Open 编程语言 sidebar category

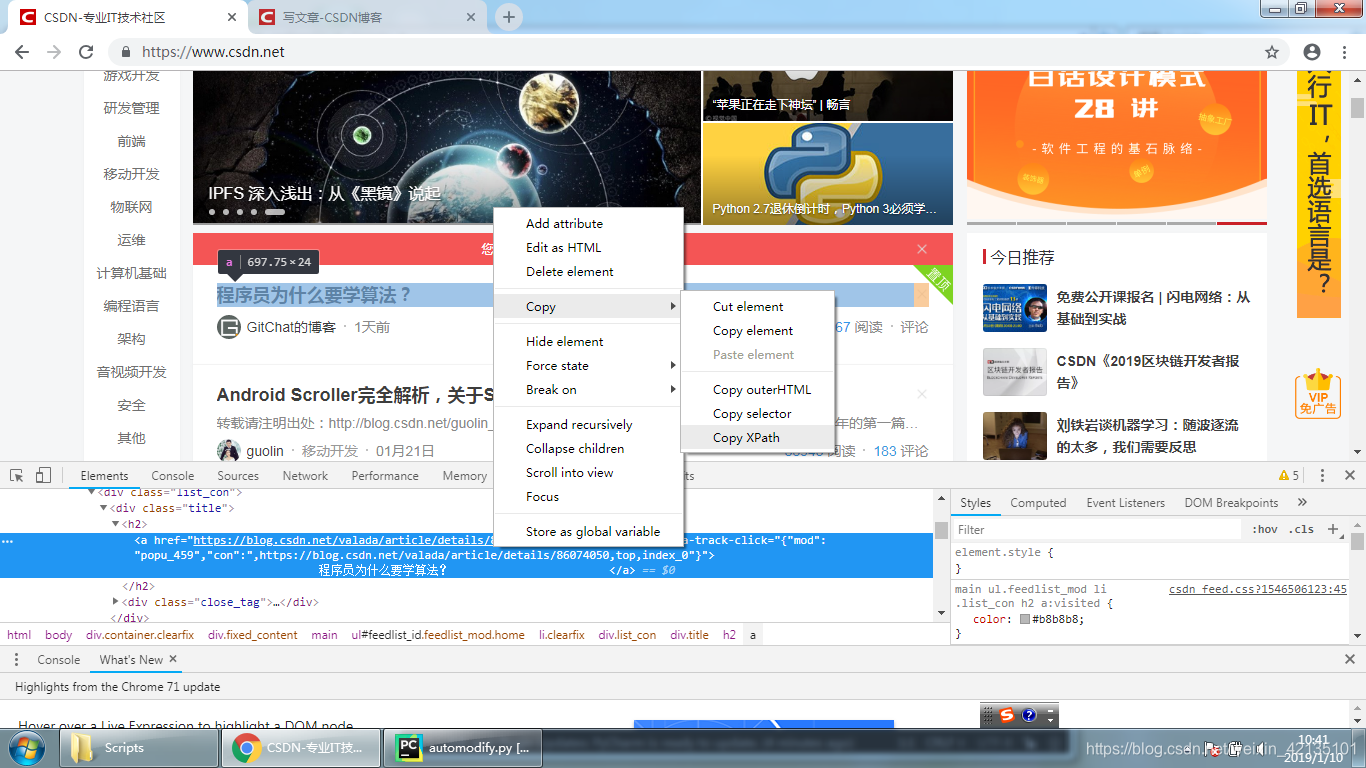[131, 306]
